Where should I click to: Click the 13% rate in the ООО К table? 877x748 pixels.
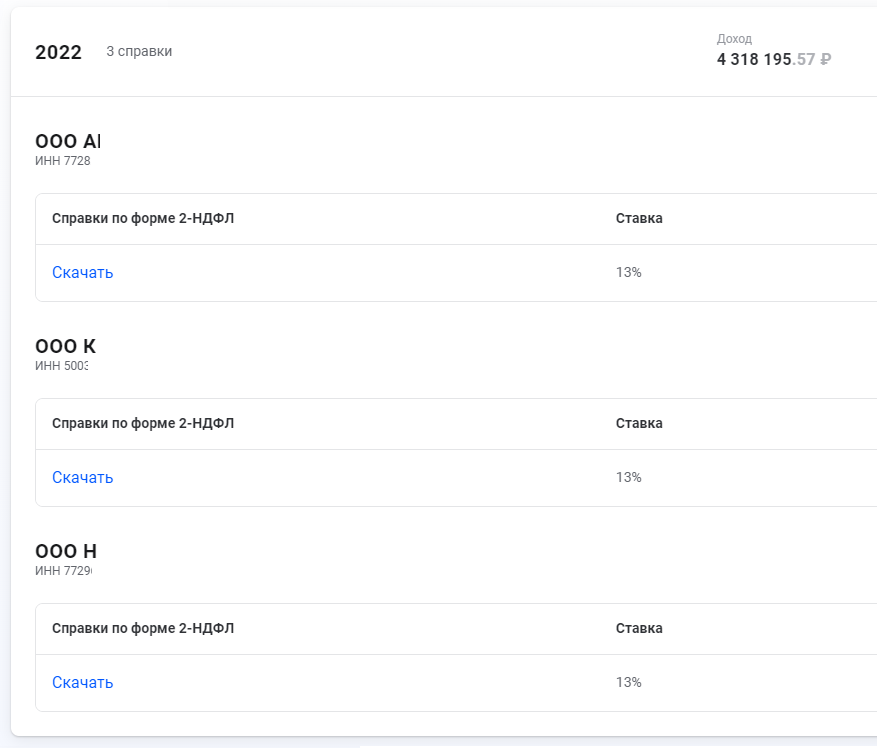[x=628, y=478]
